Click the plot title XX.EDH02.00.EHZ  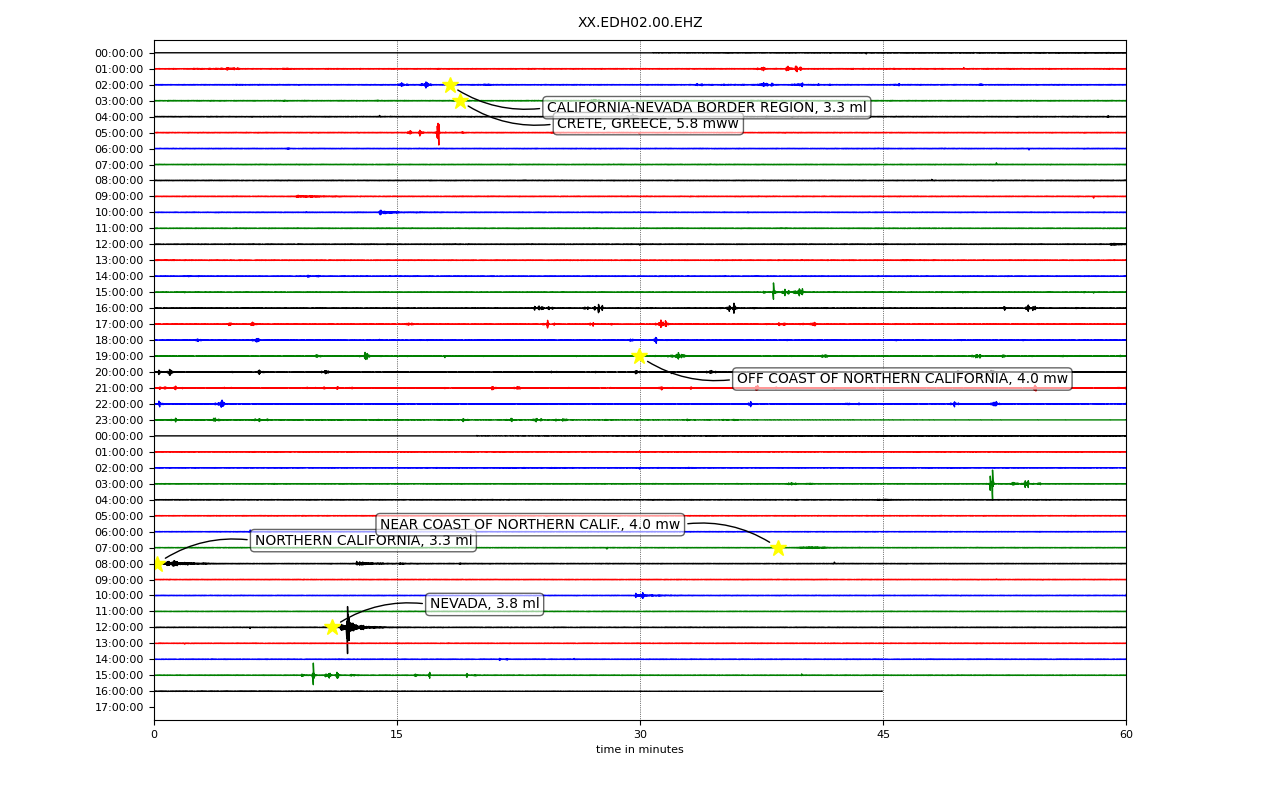(x=640, y=23)
